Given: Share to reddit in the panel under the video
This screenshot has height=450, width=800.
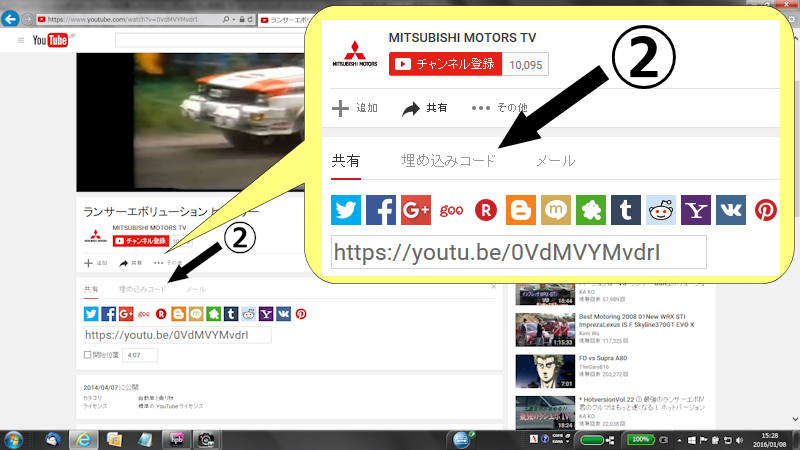Looking at the screenshot, I should point(248,314).
